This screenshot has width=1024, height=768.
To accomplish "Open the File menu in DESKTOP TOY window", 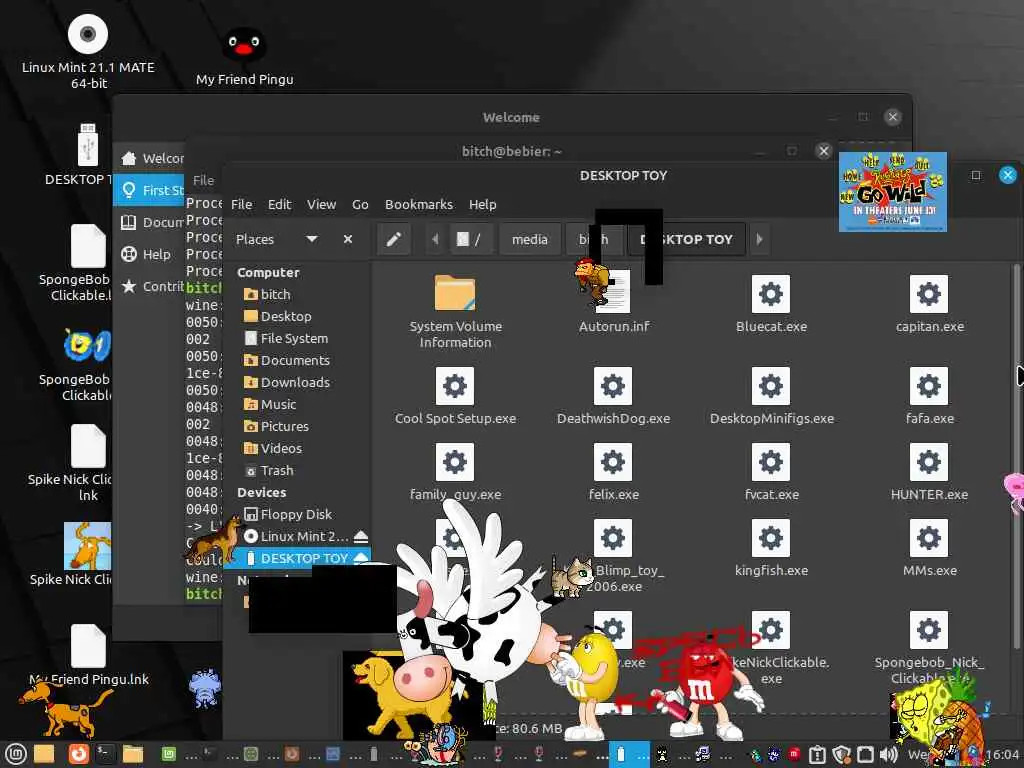I will [242, 204].
